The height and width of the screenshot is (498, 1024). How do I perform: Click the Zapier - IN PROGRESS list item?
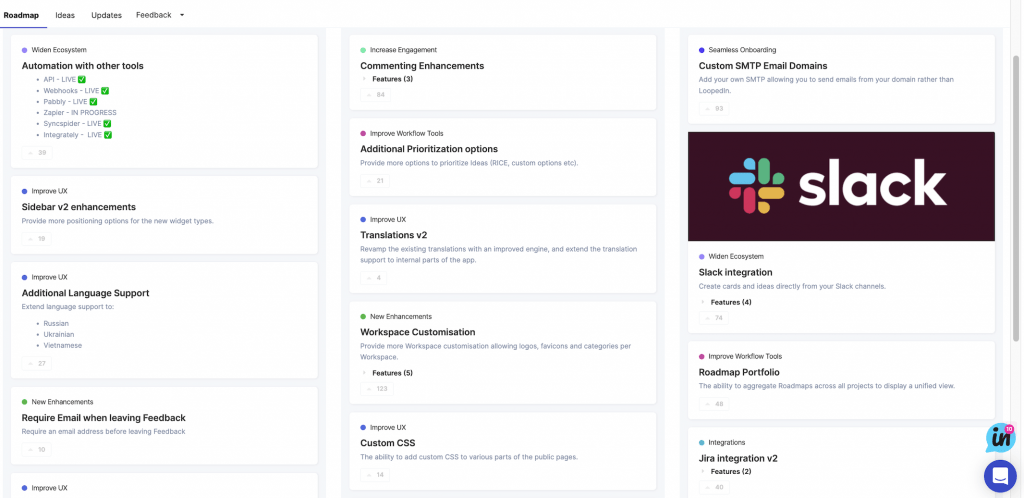click(80, 113)
